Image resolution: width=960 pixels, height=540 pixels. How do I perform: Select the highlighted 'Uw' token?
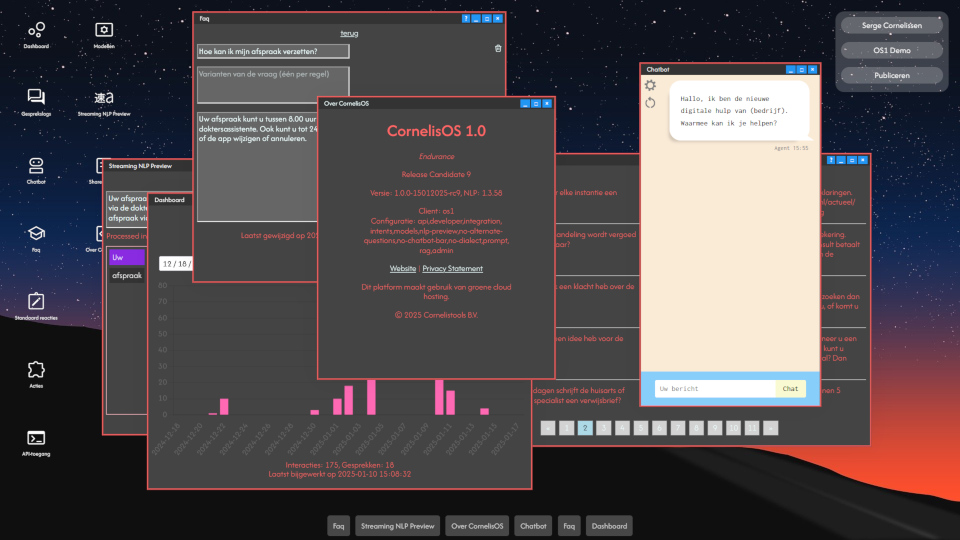click(127, 257)
